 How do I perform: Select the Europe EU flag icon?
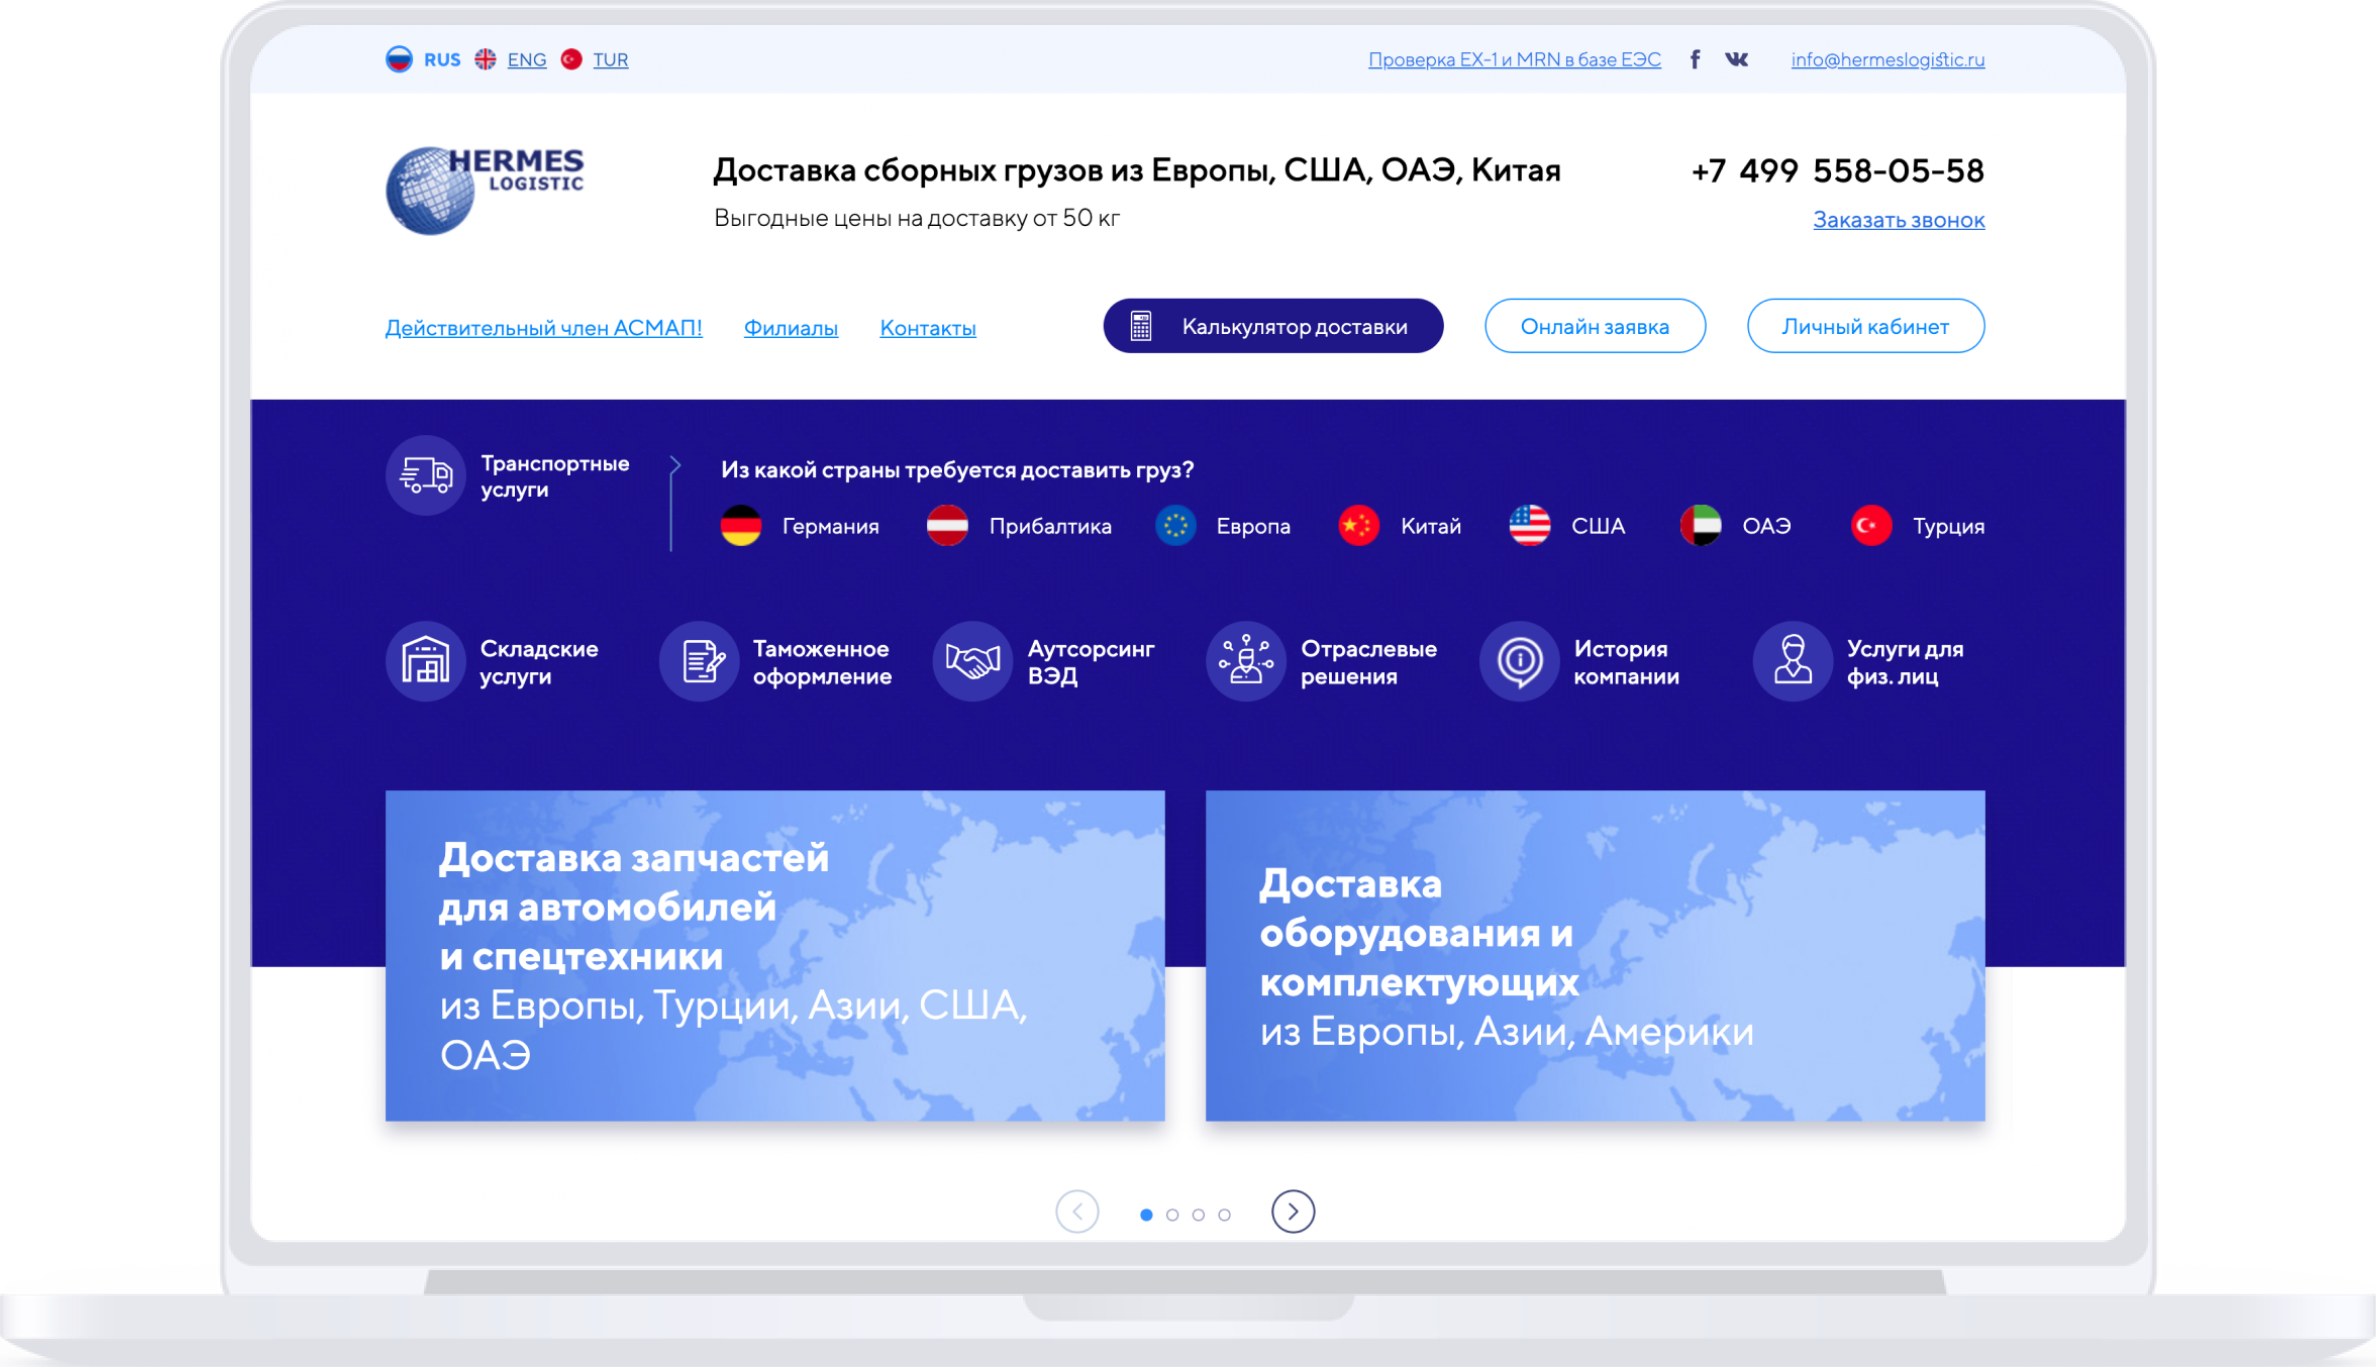point(1176,526)
